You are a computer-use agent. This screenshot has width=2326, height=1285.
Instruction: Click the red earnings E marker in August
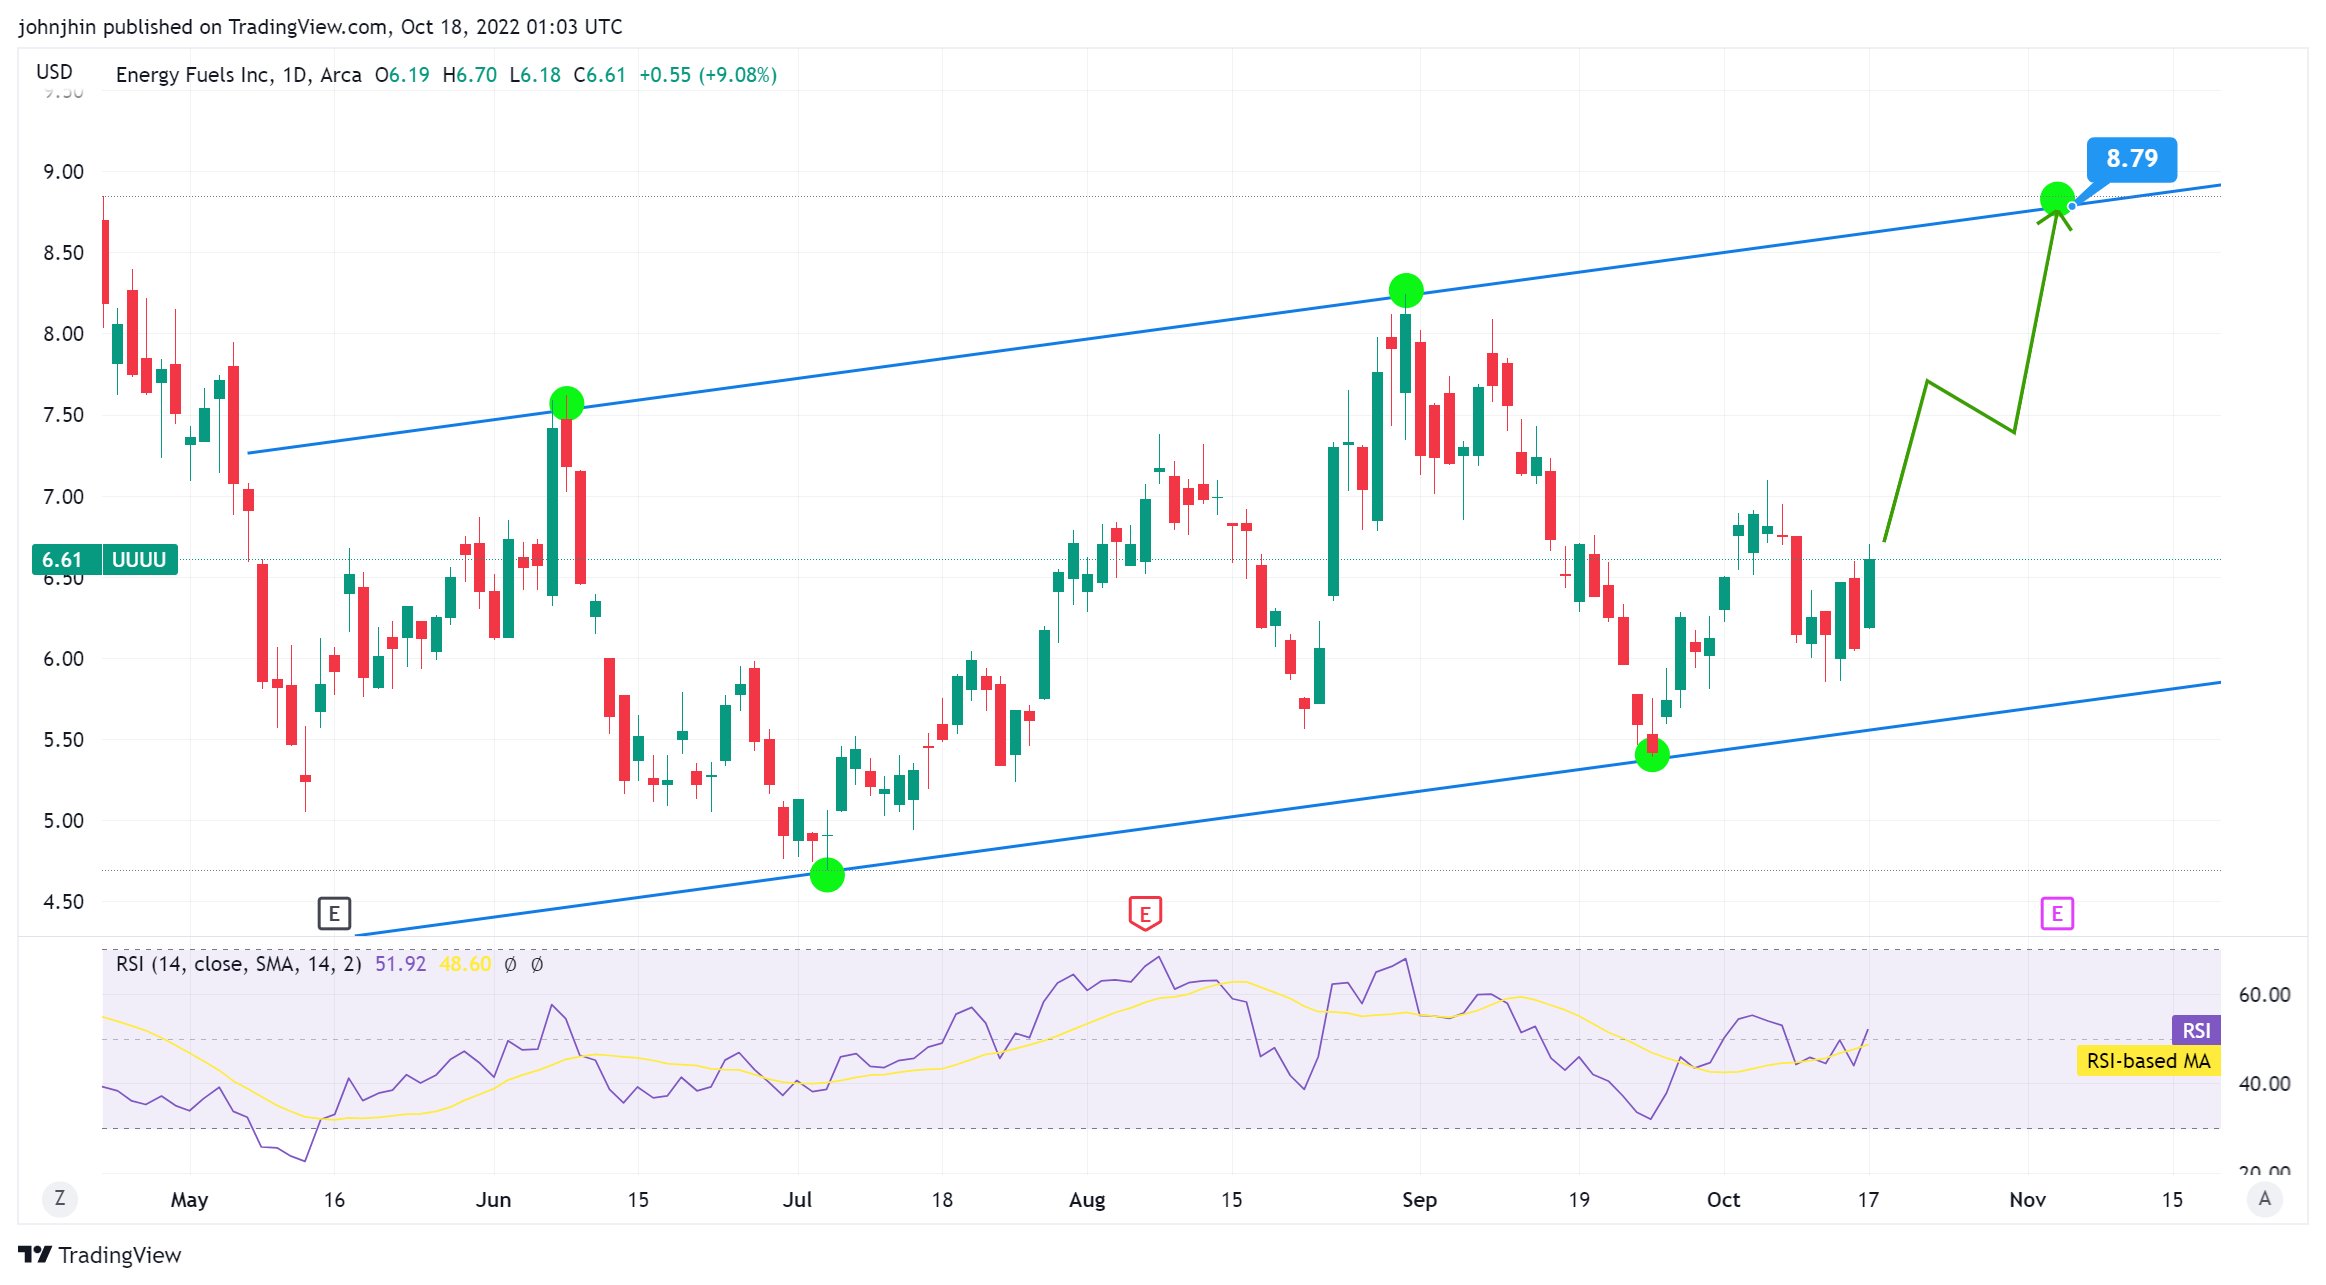[1144, 913]
